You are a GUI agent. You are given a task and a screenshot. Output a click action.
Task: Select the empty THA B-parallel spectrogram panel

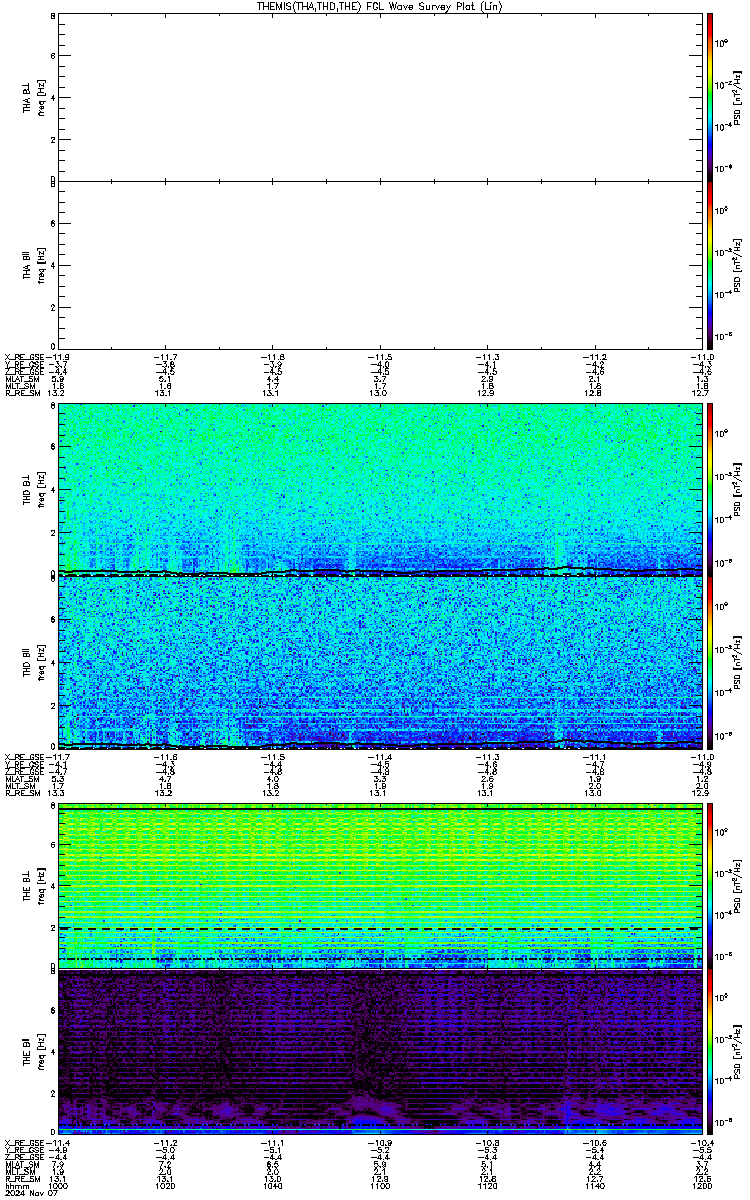tap(380, 264)
